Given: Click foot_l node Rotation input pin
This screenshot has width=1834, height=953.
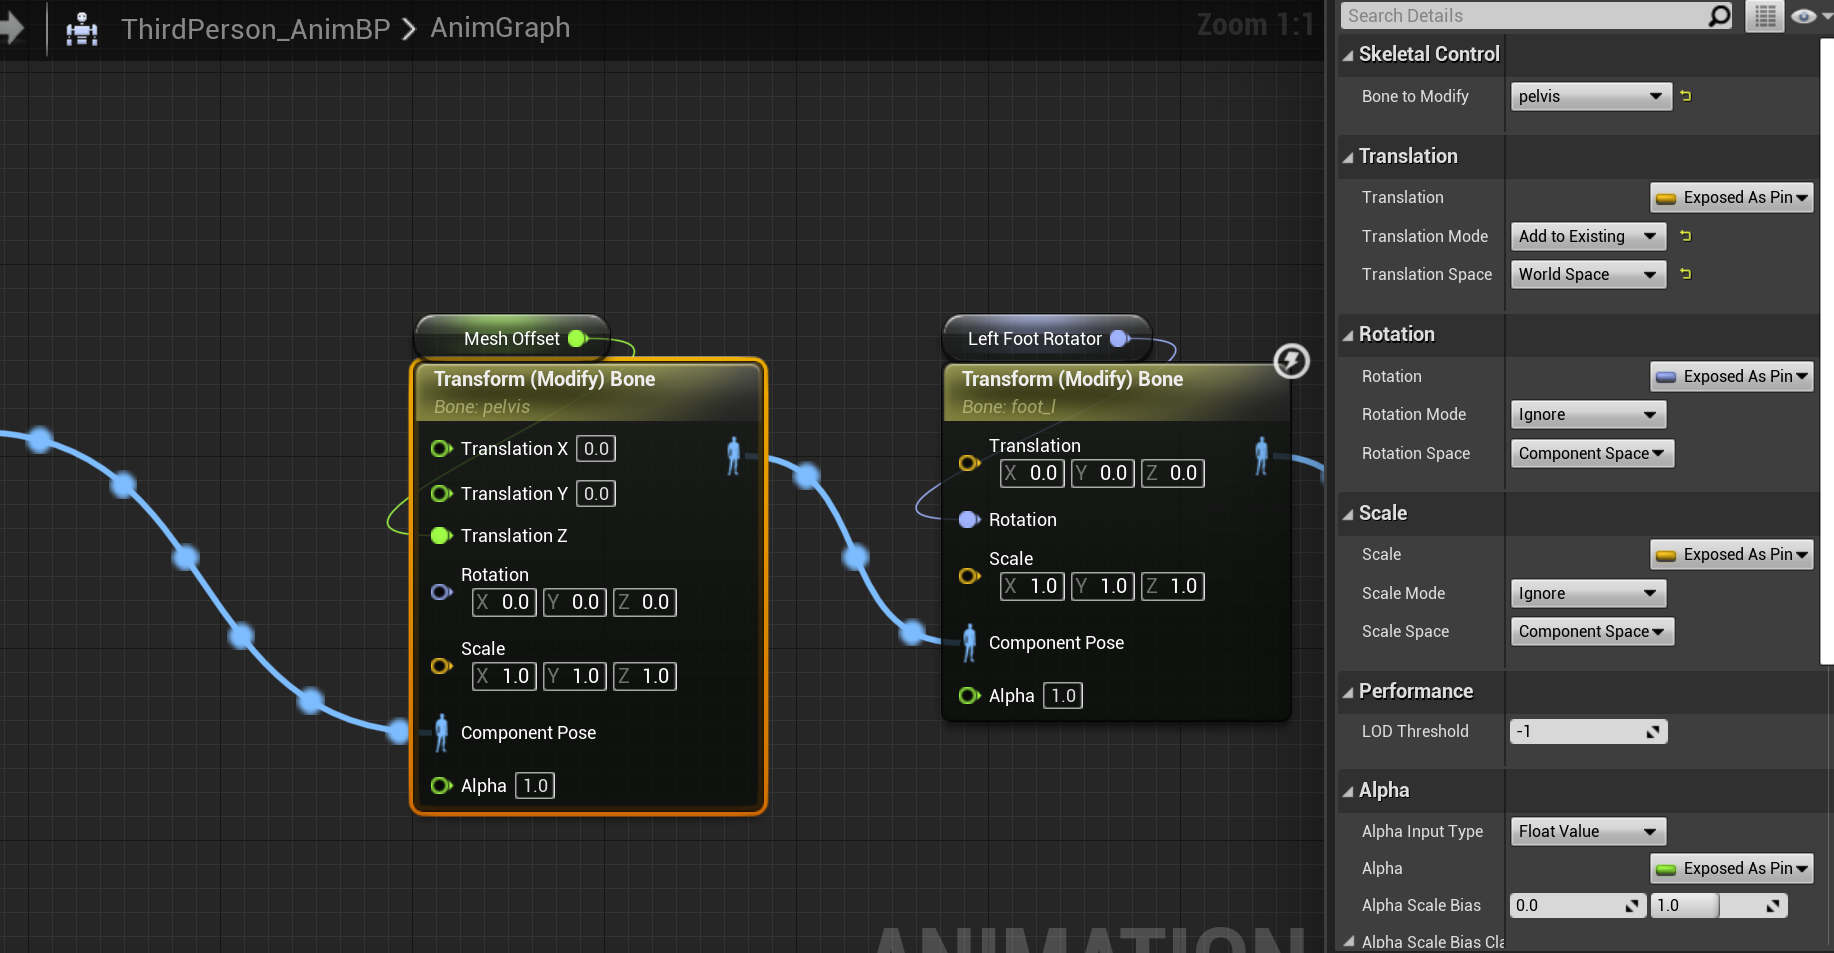Looking at the screenshot, I should point(969,520).
